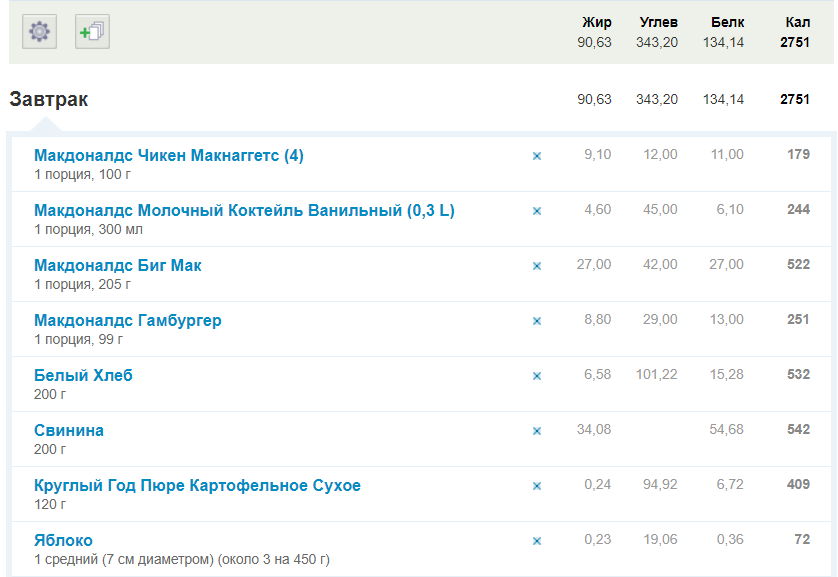Delete the Яблоко row
Image resolution: width=838 pixels, height=577 pixels.
click(x=537, y=541)
